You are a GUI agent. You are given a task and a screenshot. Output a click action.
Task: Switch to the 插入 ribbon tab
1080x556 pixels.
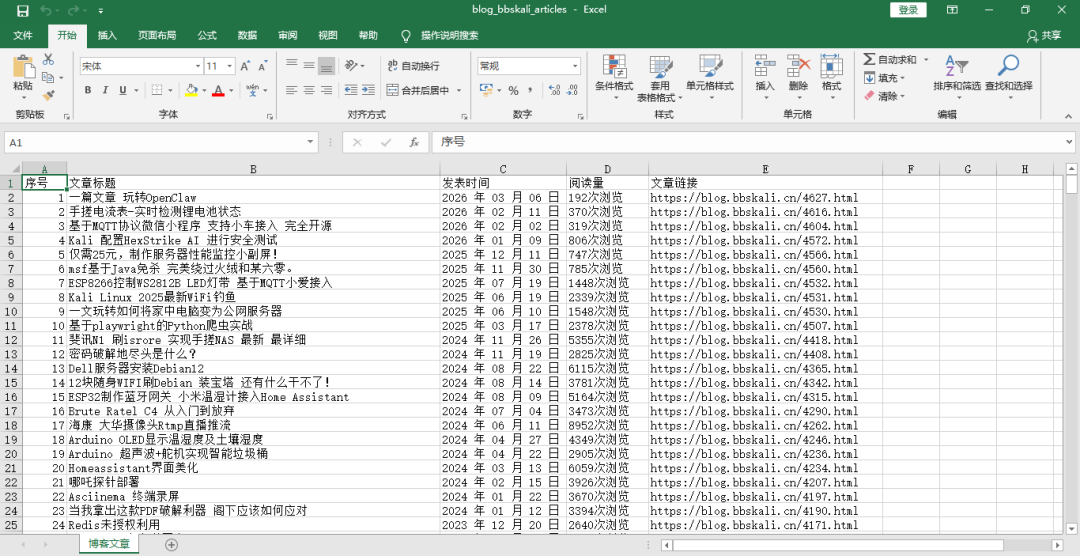pos(107,35)
